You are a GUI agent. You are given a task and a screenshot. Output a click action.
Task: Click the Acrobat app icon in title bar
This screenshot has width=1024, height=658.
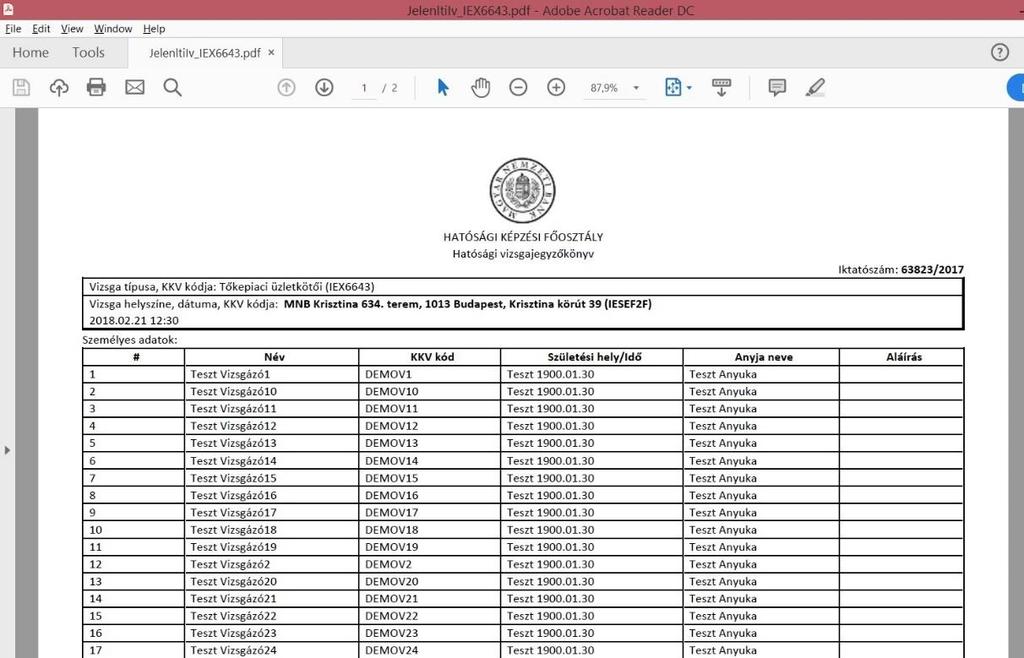coord(8,8)
